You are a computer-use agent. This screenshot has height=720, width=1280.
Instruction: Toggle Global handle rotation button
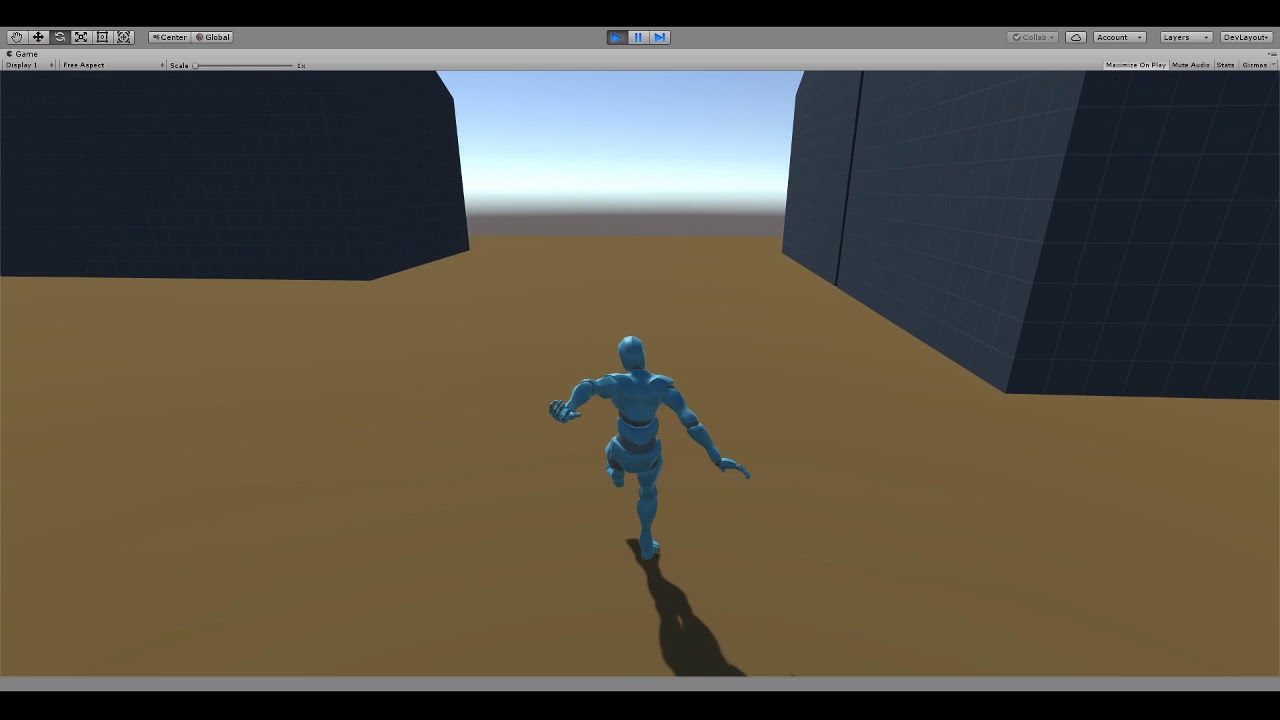[x=212, y=37]
